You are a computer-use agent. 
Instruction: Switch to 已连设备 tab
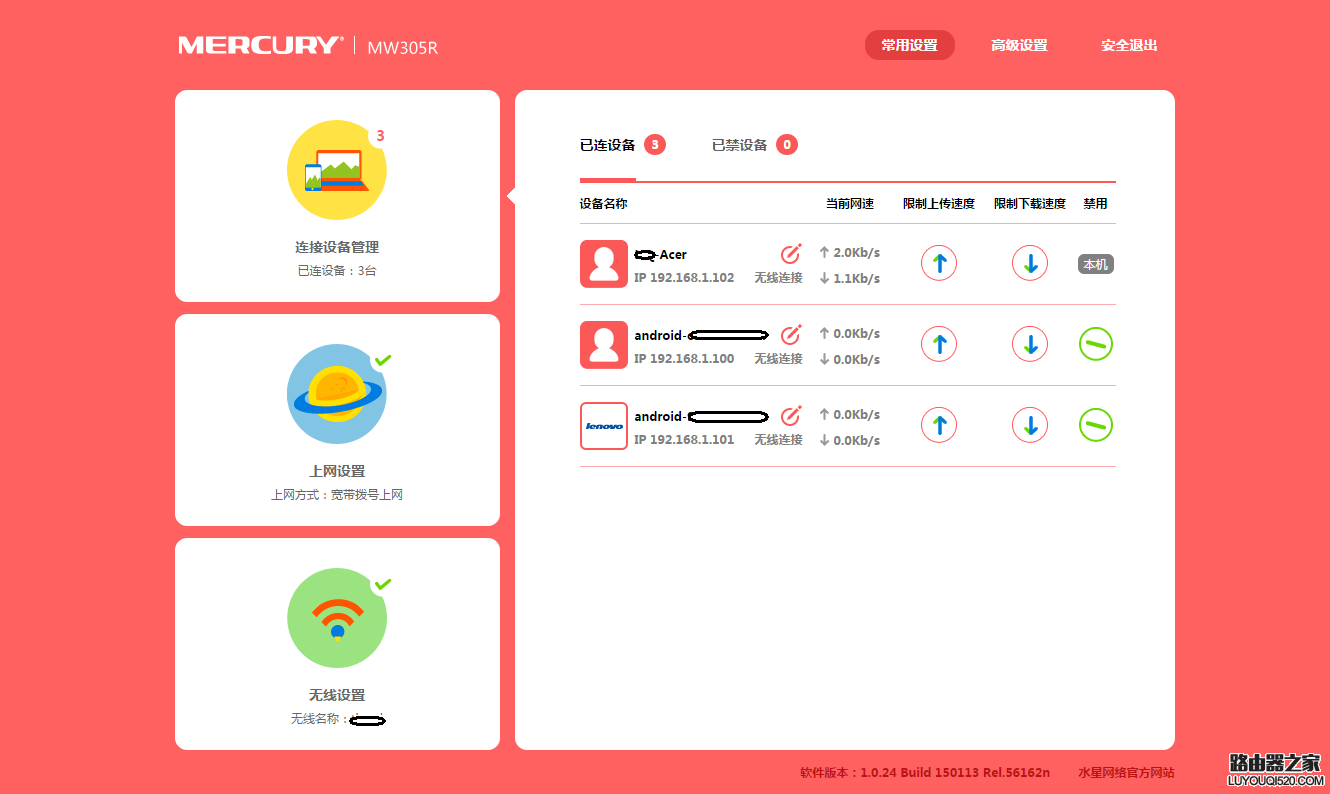(x=607, y=145)
